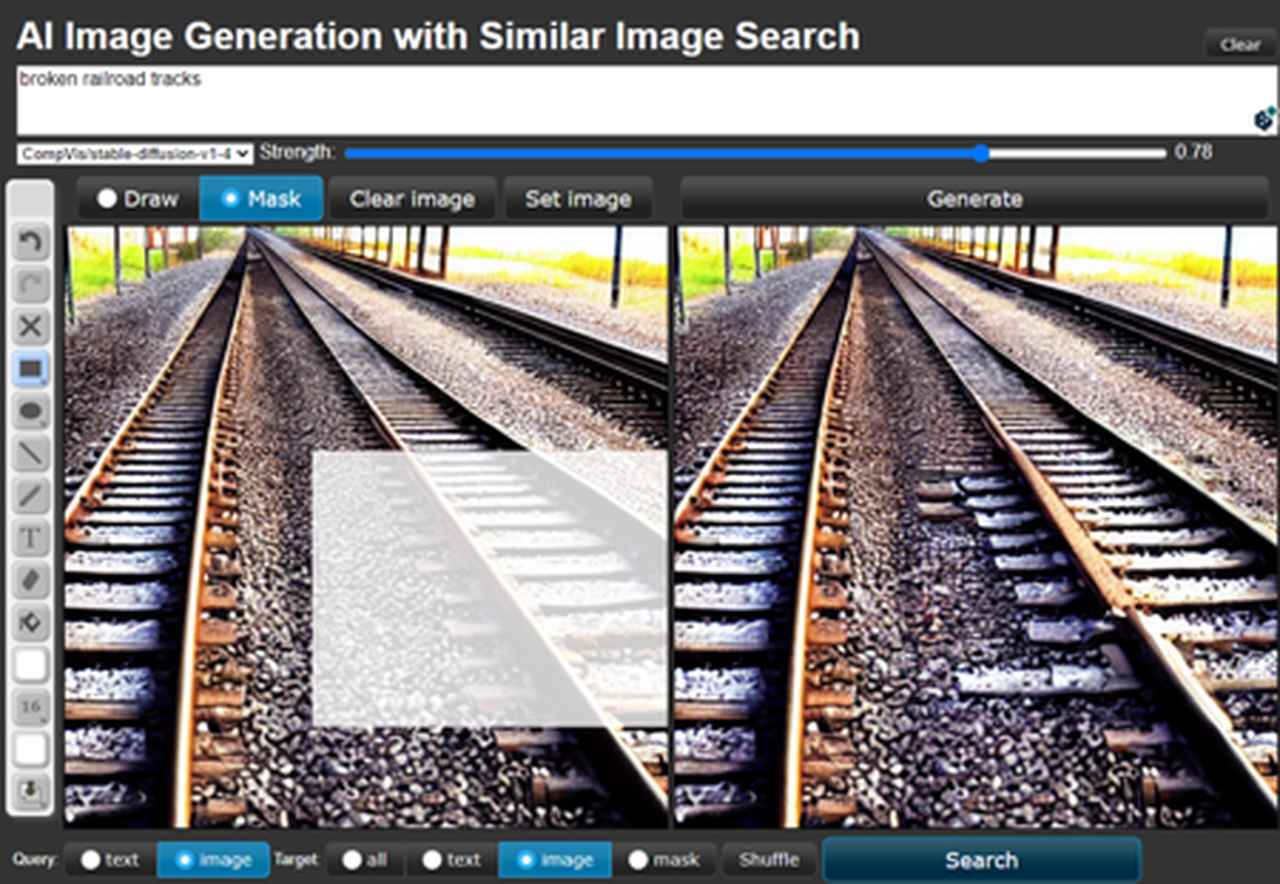Viewport: 1280px width, 884px height.
Task: Click the 'Strength:' label
Action: [x=297, y=153]
